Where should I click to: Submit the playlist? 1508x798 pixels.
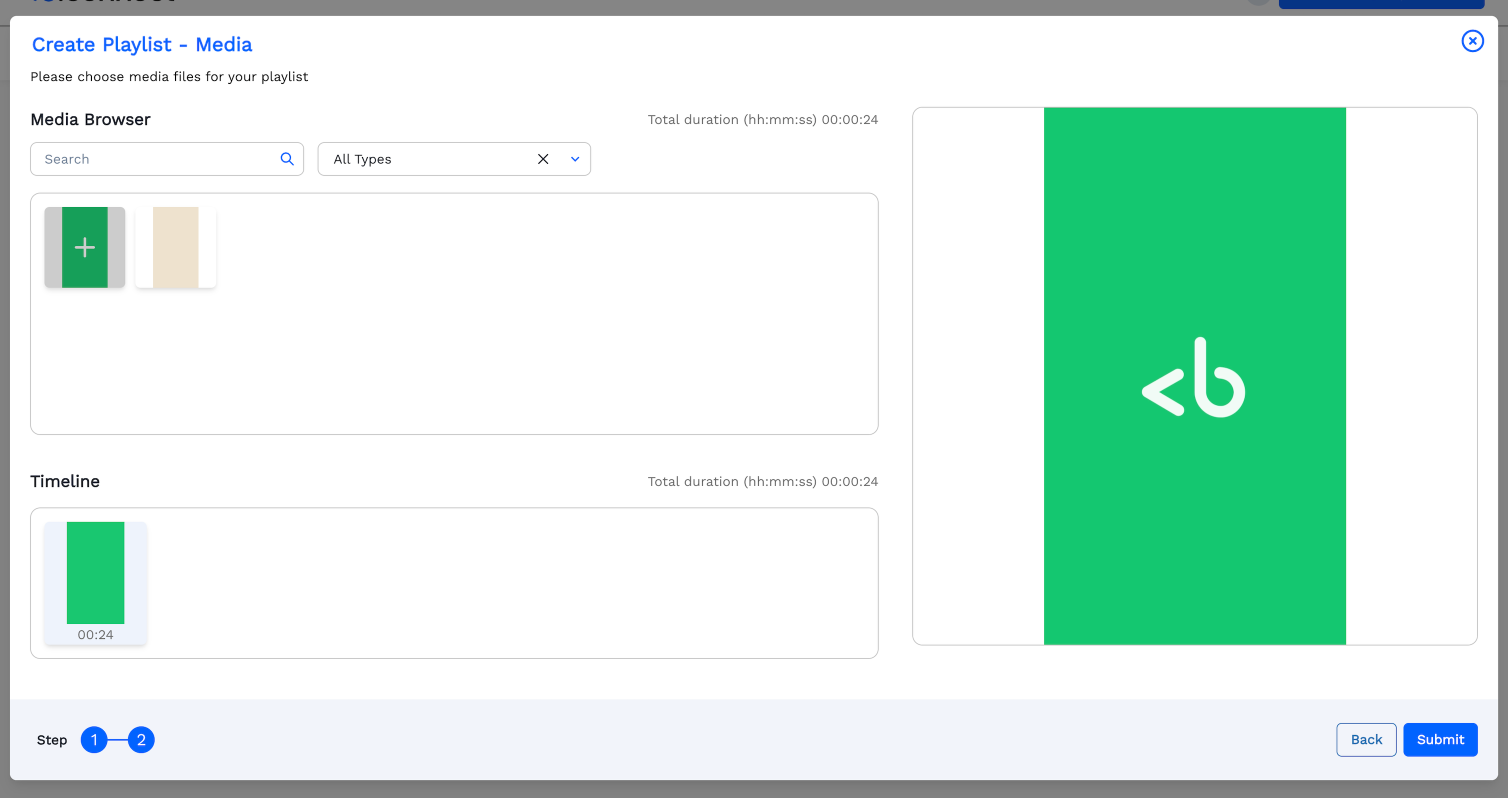tap(1440, 740)
